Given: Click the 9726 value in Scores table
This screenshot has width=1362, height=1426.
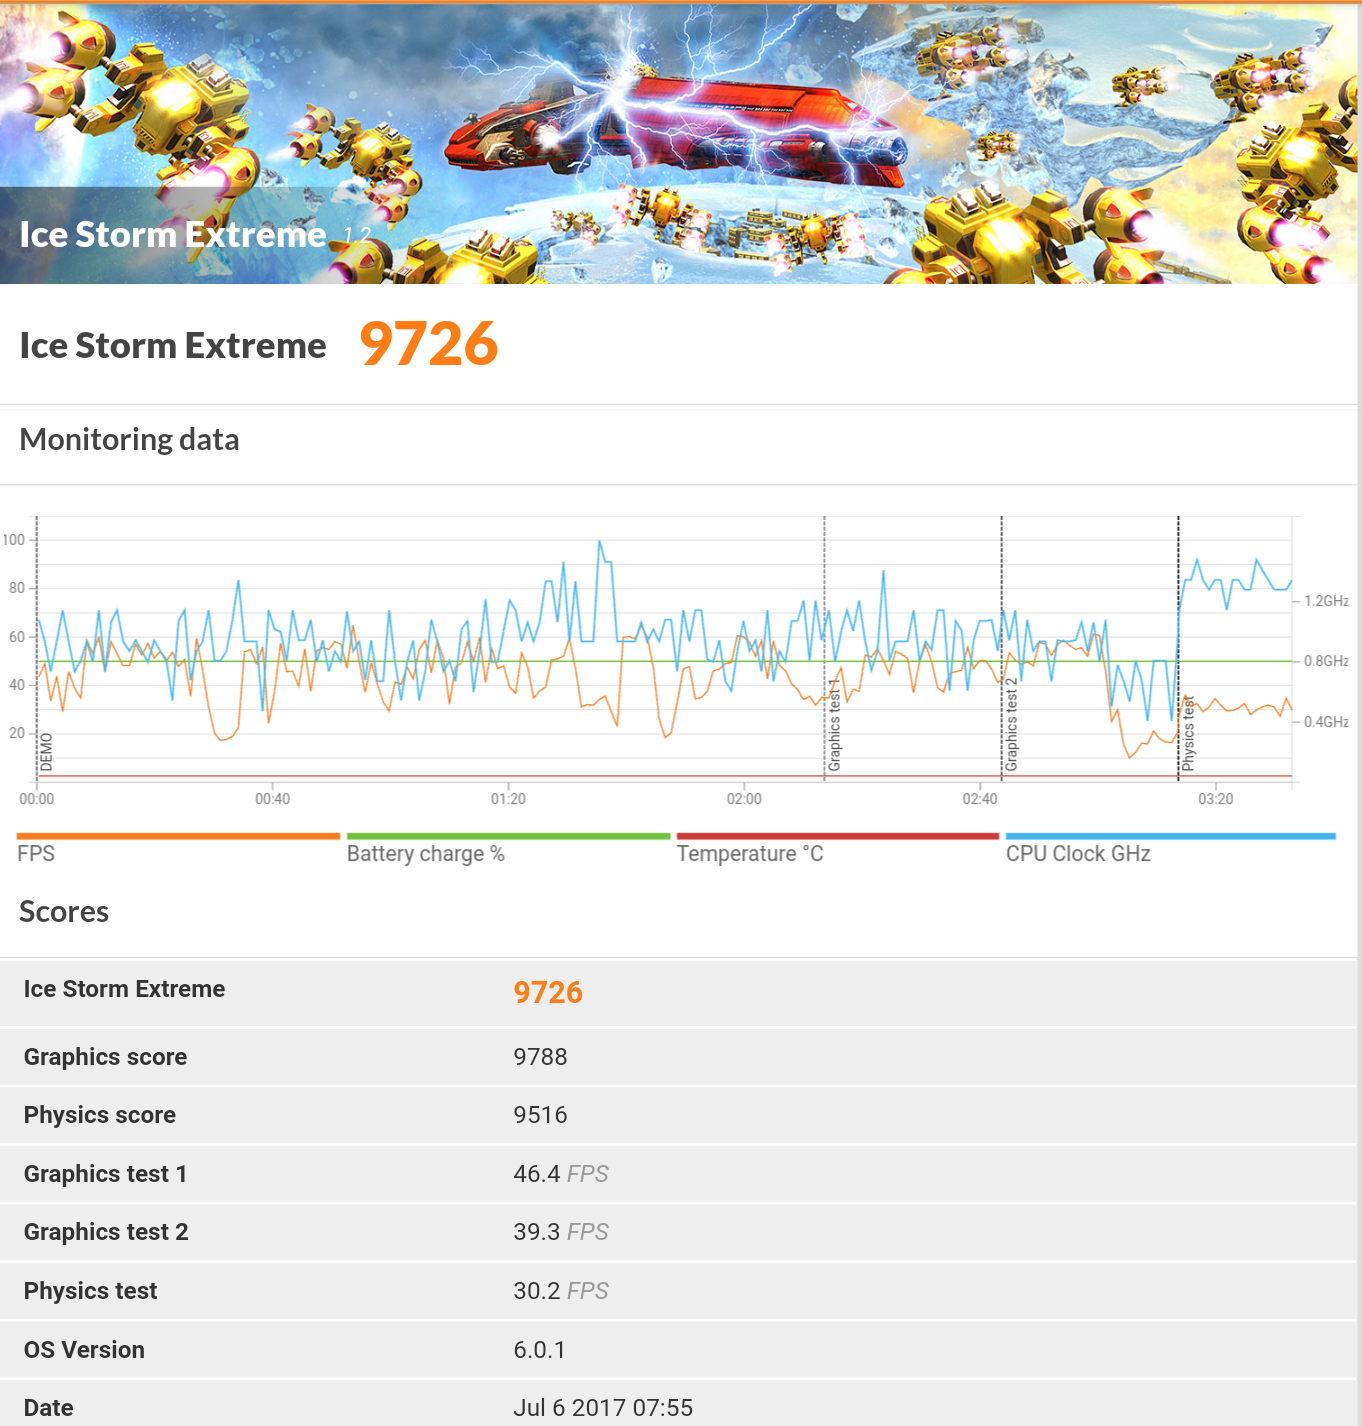Looking at the screenshot, I should tap(548, 992).
